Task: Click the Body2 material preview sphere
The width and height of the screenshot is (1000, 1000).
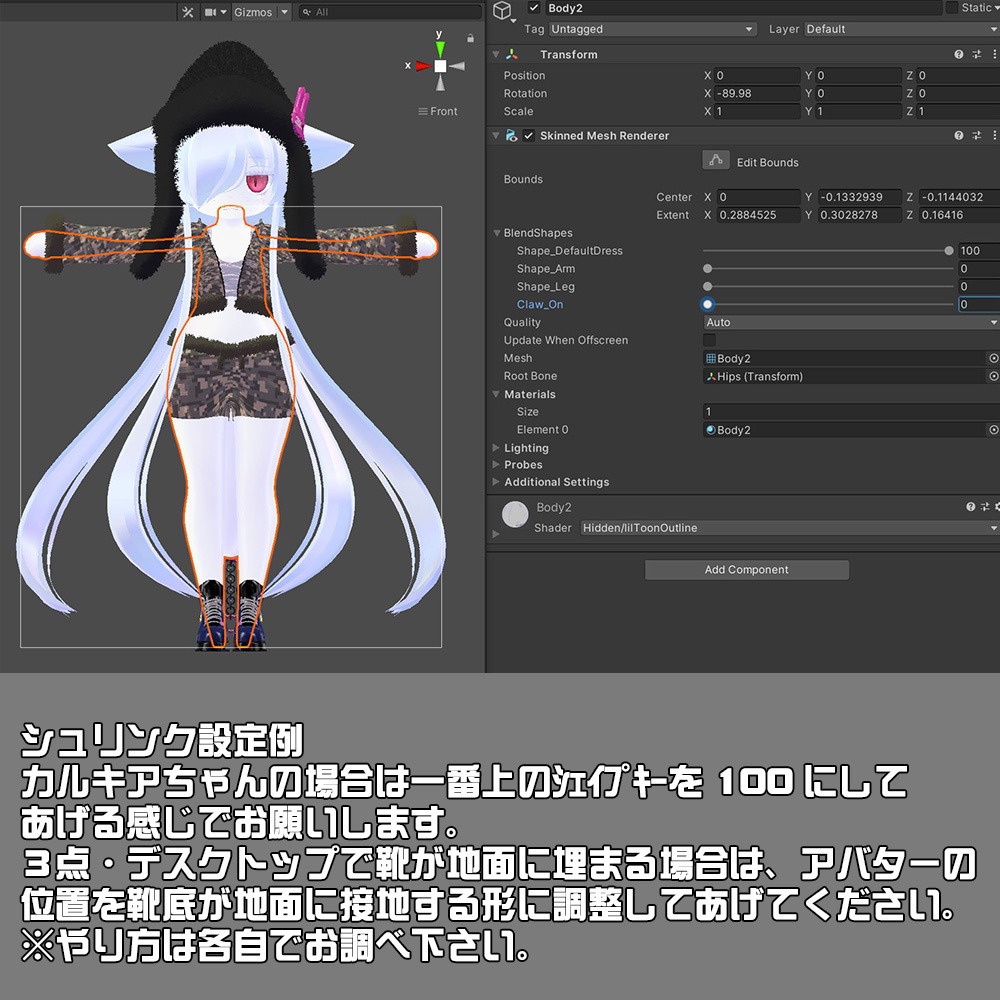Action: click(515, 514)
